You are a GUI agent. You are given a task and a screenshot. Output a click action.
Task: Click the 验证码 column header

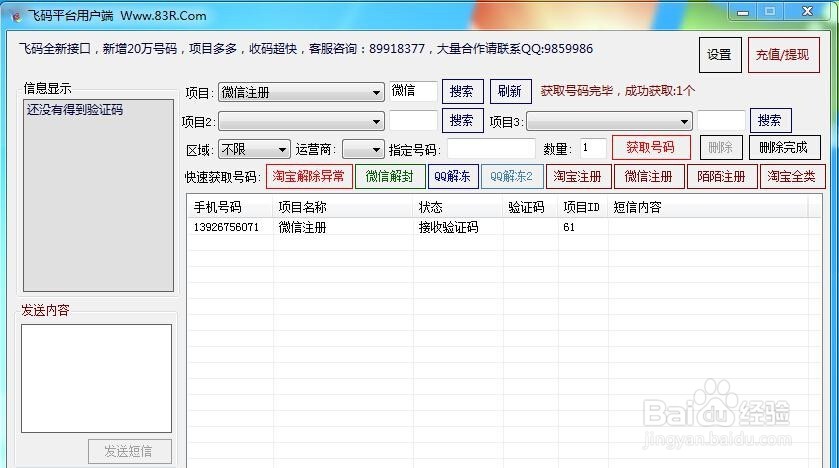click(530, 208)
